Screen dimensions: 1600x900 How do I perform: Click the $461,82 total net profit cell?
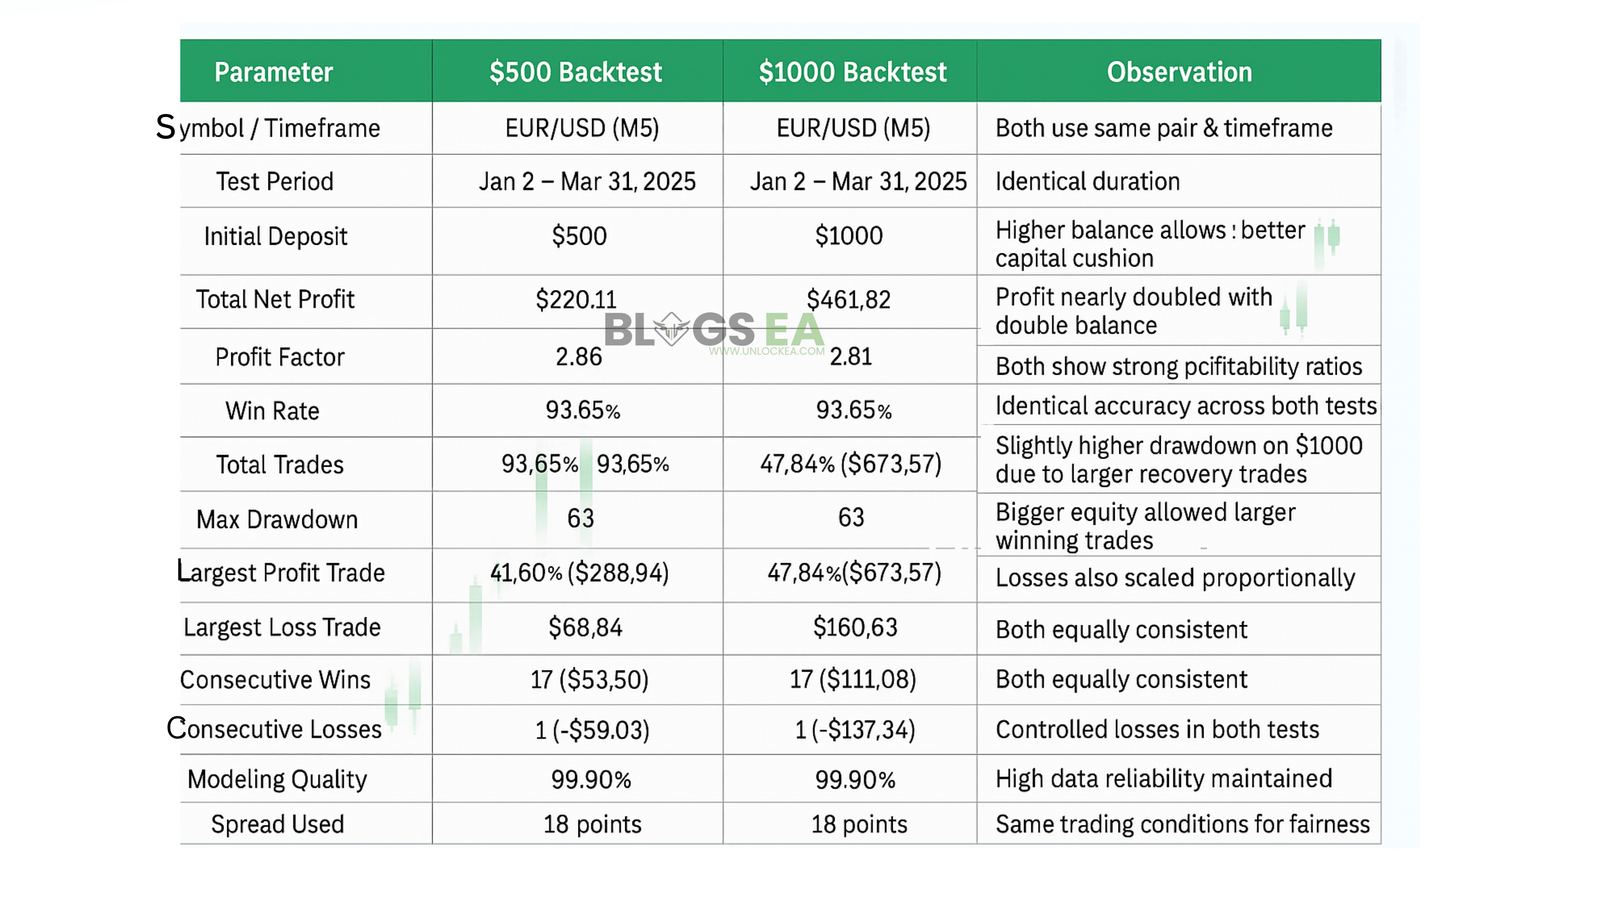[848, 299]
